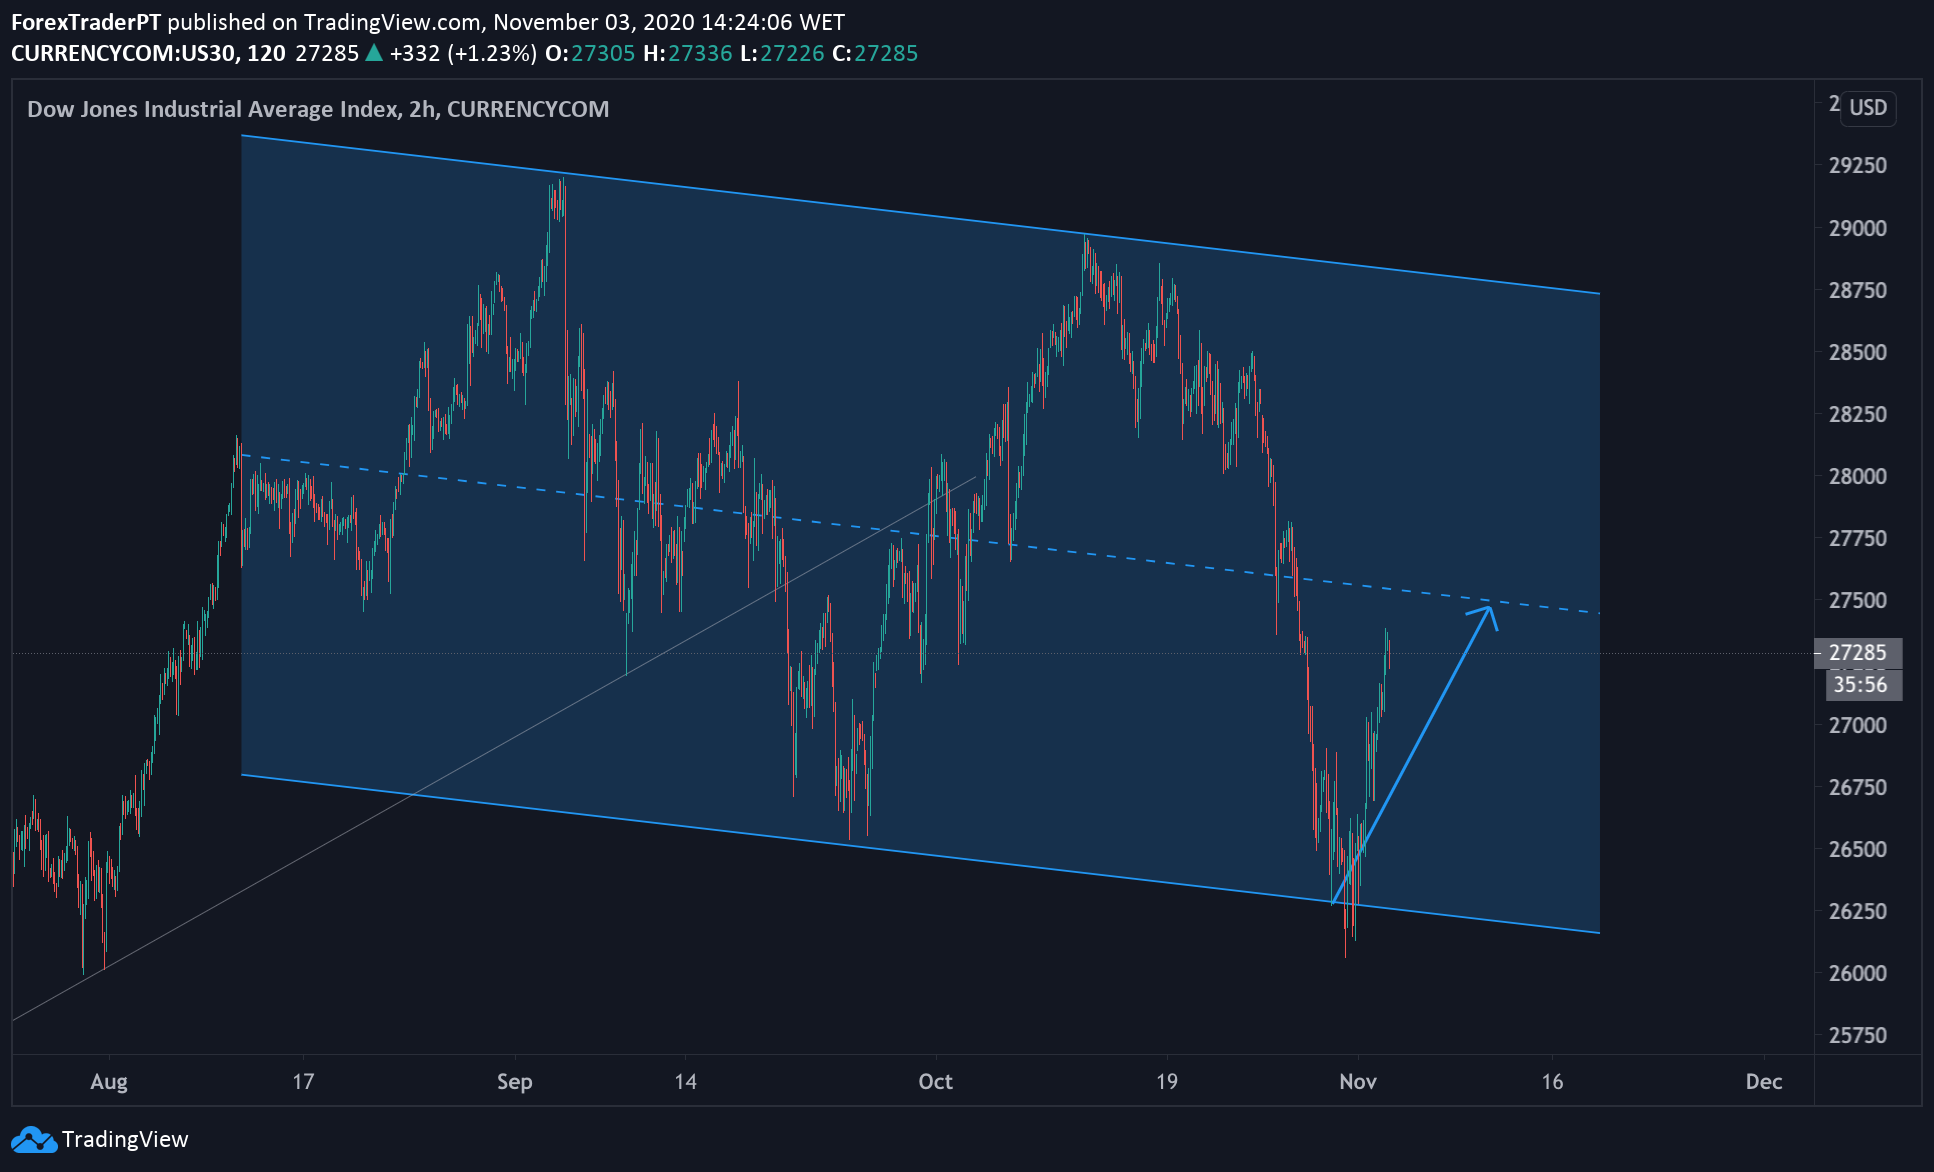Image resolution: width=1934 pixels, height=1172 pixels.
Task: Click the ForexTraderPT author name
Action: 86,22
